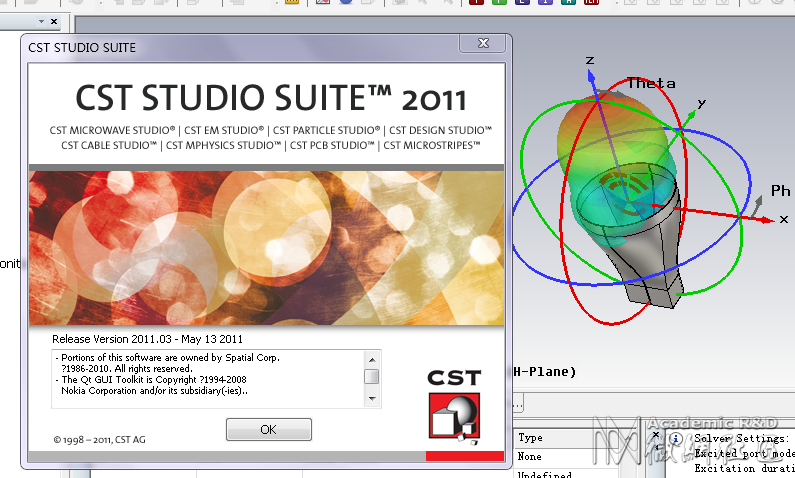
Task: Click the Spatial Corp license text
Action: [170, 362]
